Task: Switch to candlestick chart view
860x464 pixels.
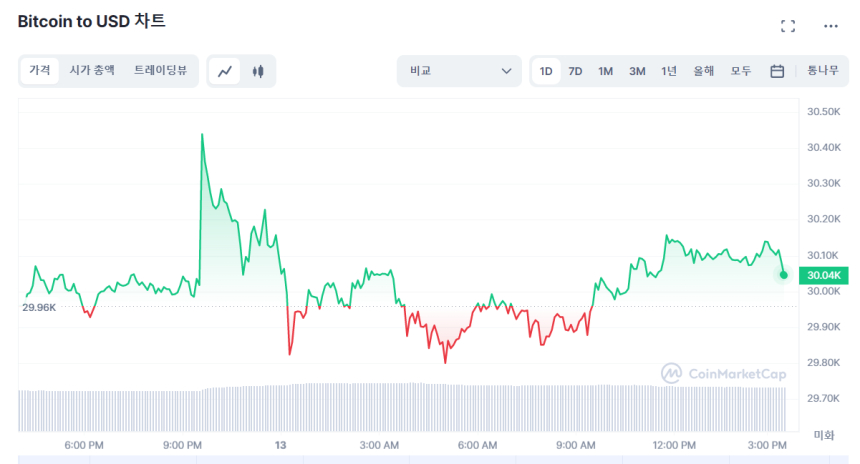Action: coord(258,71)
